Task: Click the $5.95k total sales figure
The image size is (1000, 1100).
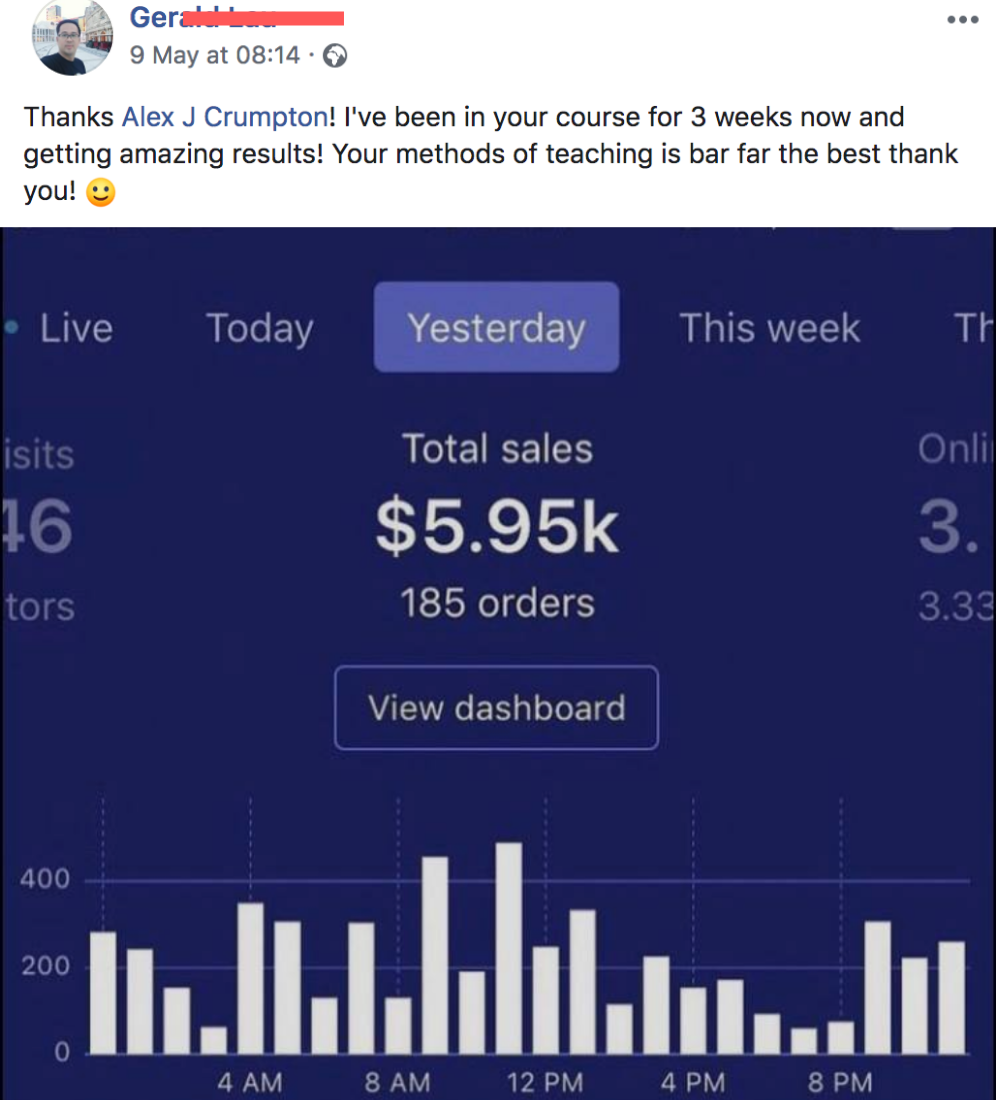Action: pos(497,529)
